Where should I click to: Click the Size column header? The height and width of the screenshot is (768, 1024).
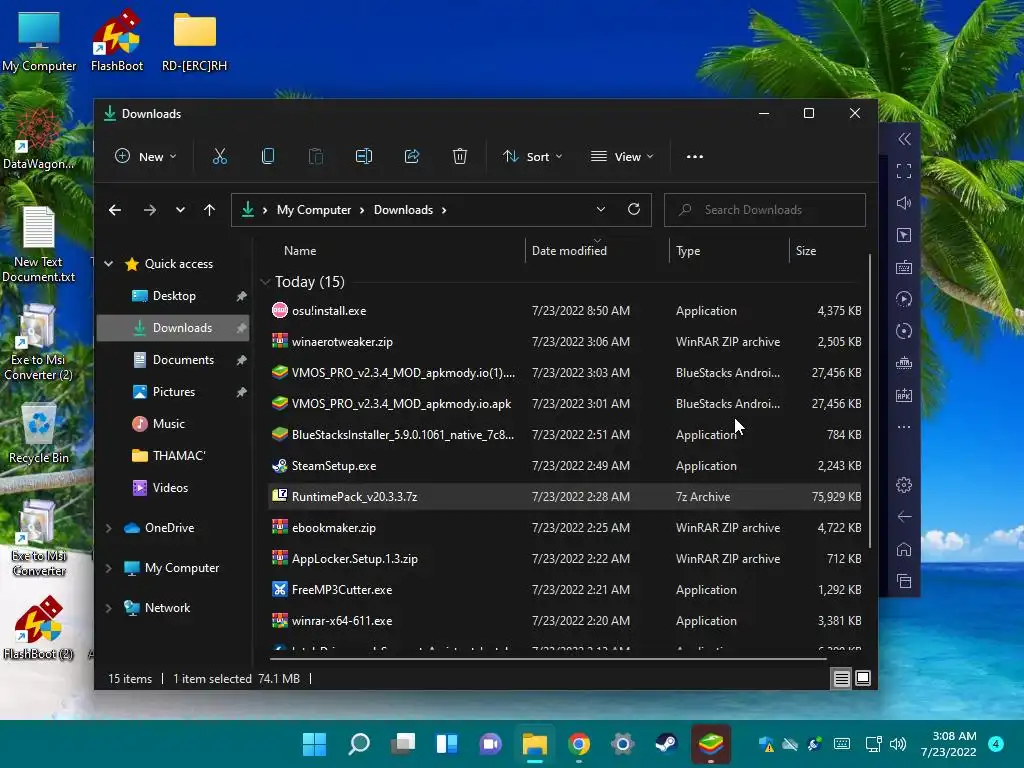point(806,251)
